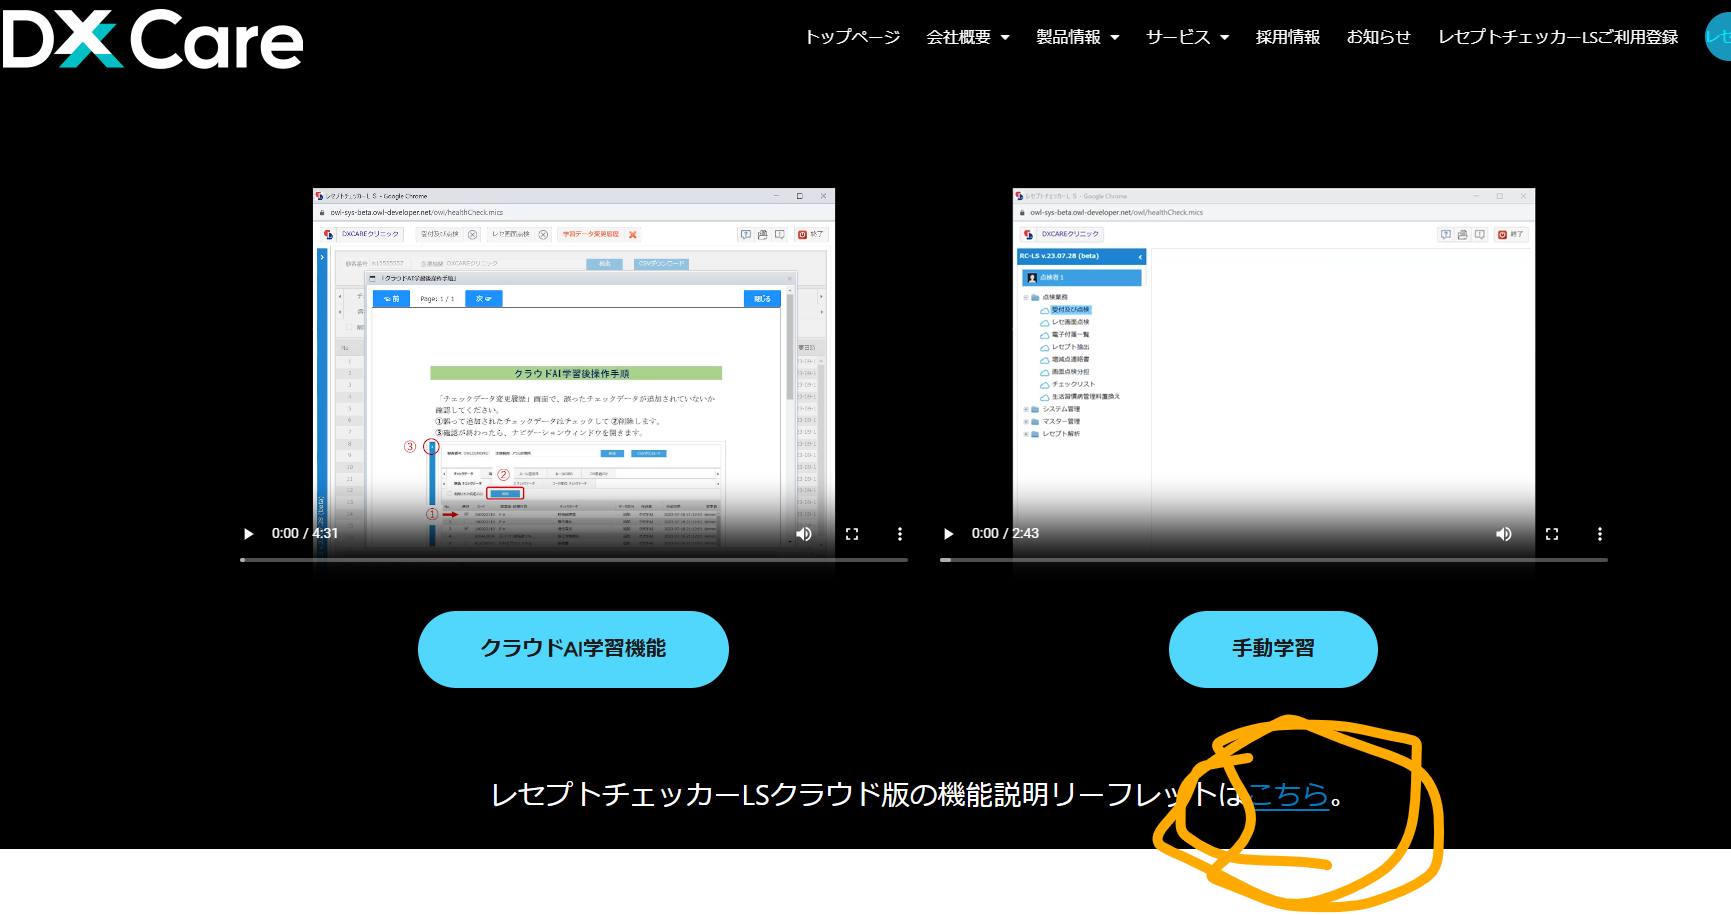
Task: Open the お知らせ page
Action: pyautogui.click(x=1379, y=37)
